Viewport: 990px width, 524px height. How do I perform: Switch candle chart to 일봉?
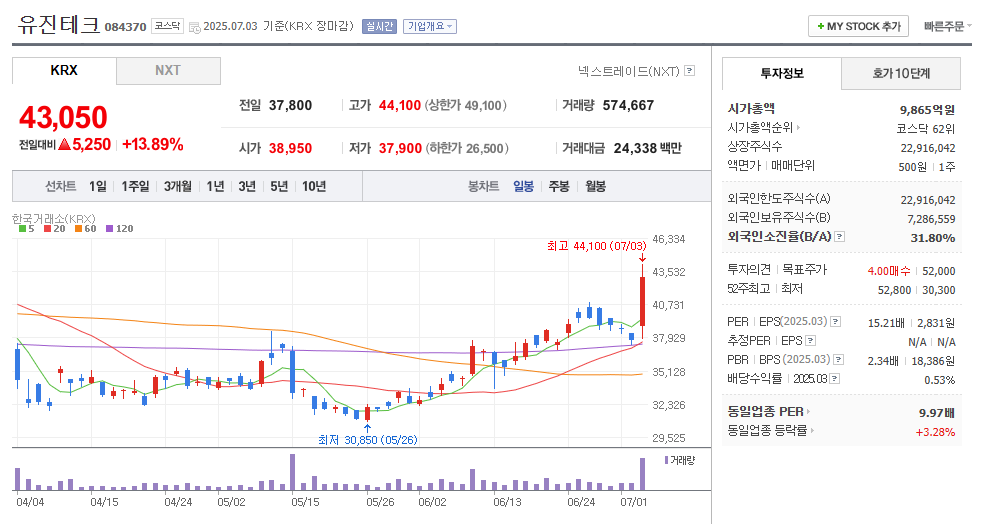(523, 186)
